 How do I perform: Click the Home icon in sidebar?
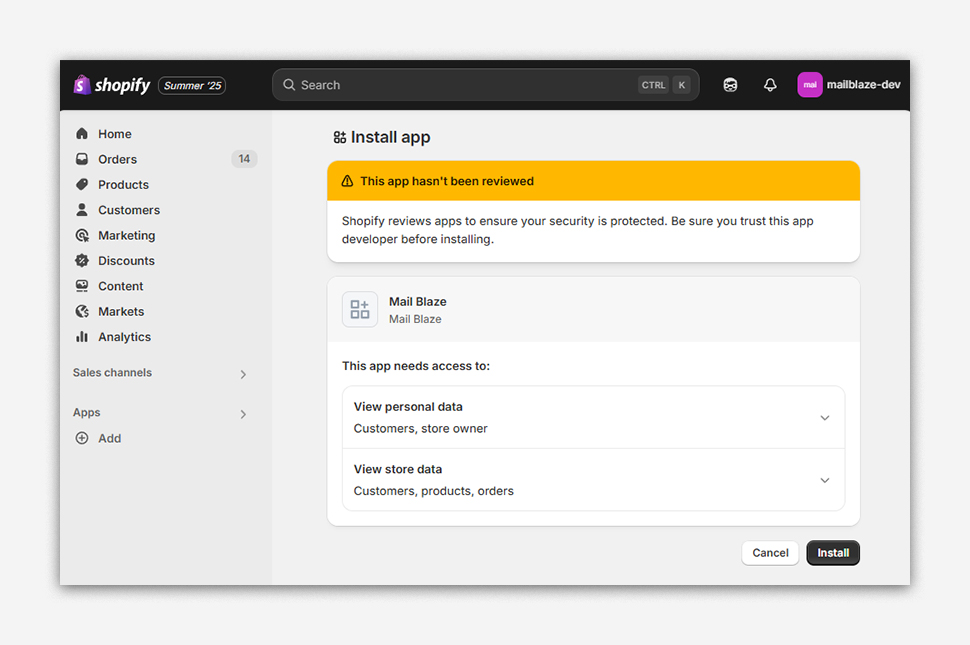[82, 134]
